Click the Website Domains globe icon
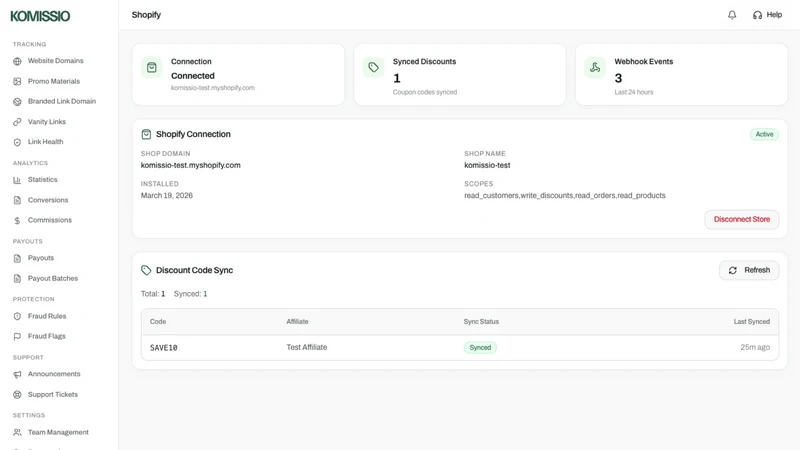The height and width of the screenshot is (450, 800). 17,61
